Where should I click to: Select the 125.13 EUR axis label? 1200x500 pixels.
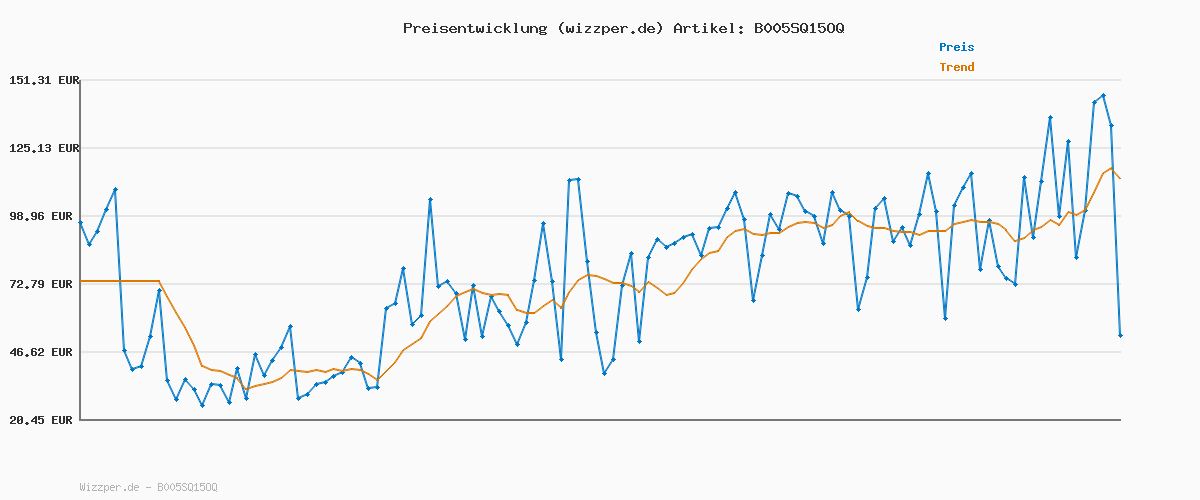(x=44, y=148)
